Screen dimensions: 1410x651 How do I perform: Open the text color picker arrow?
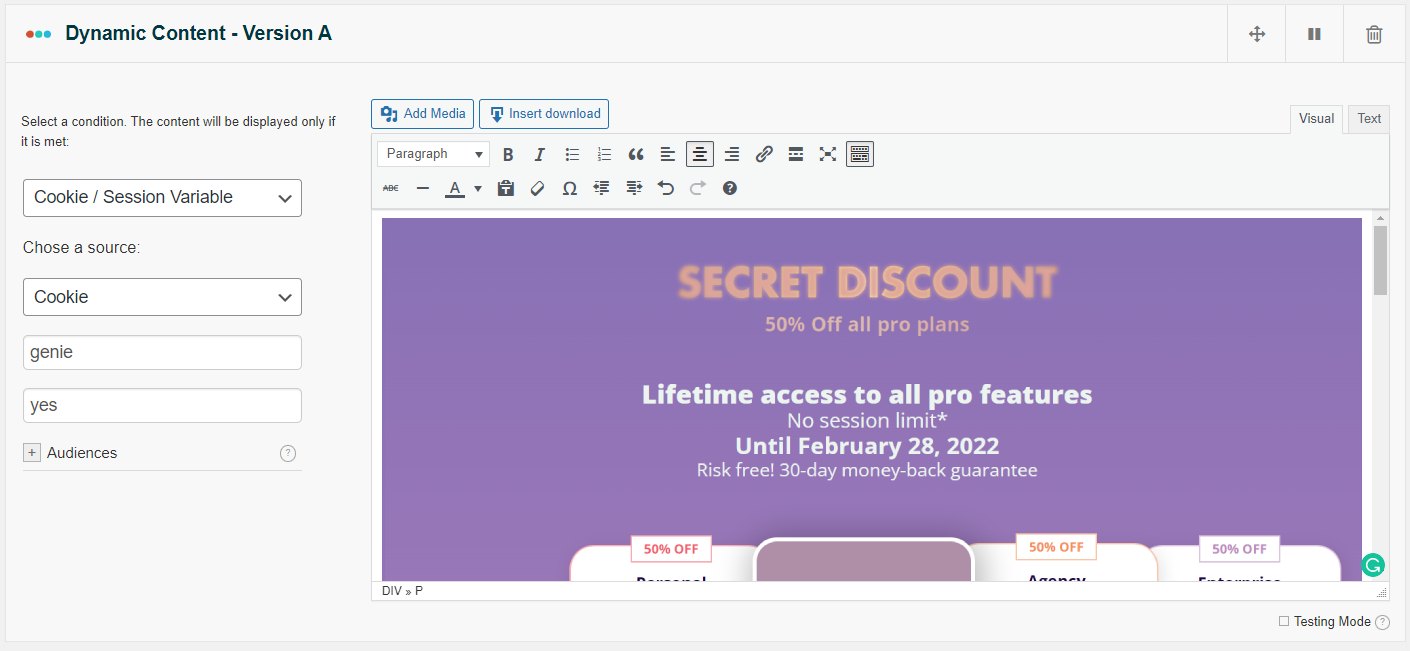tap(476, 188)
